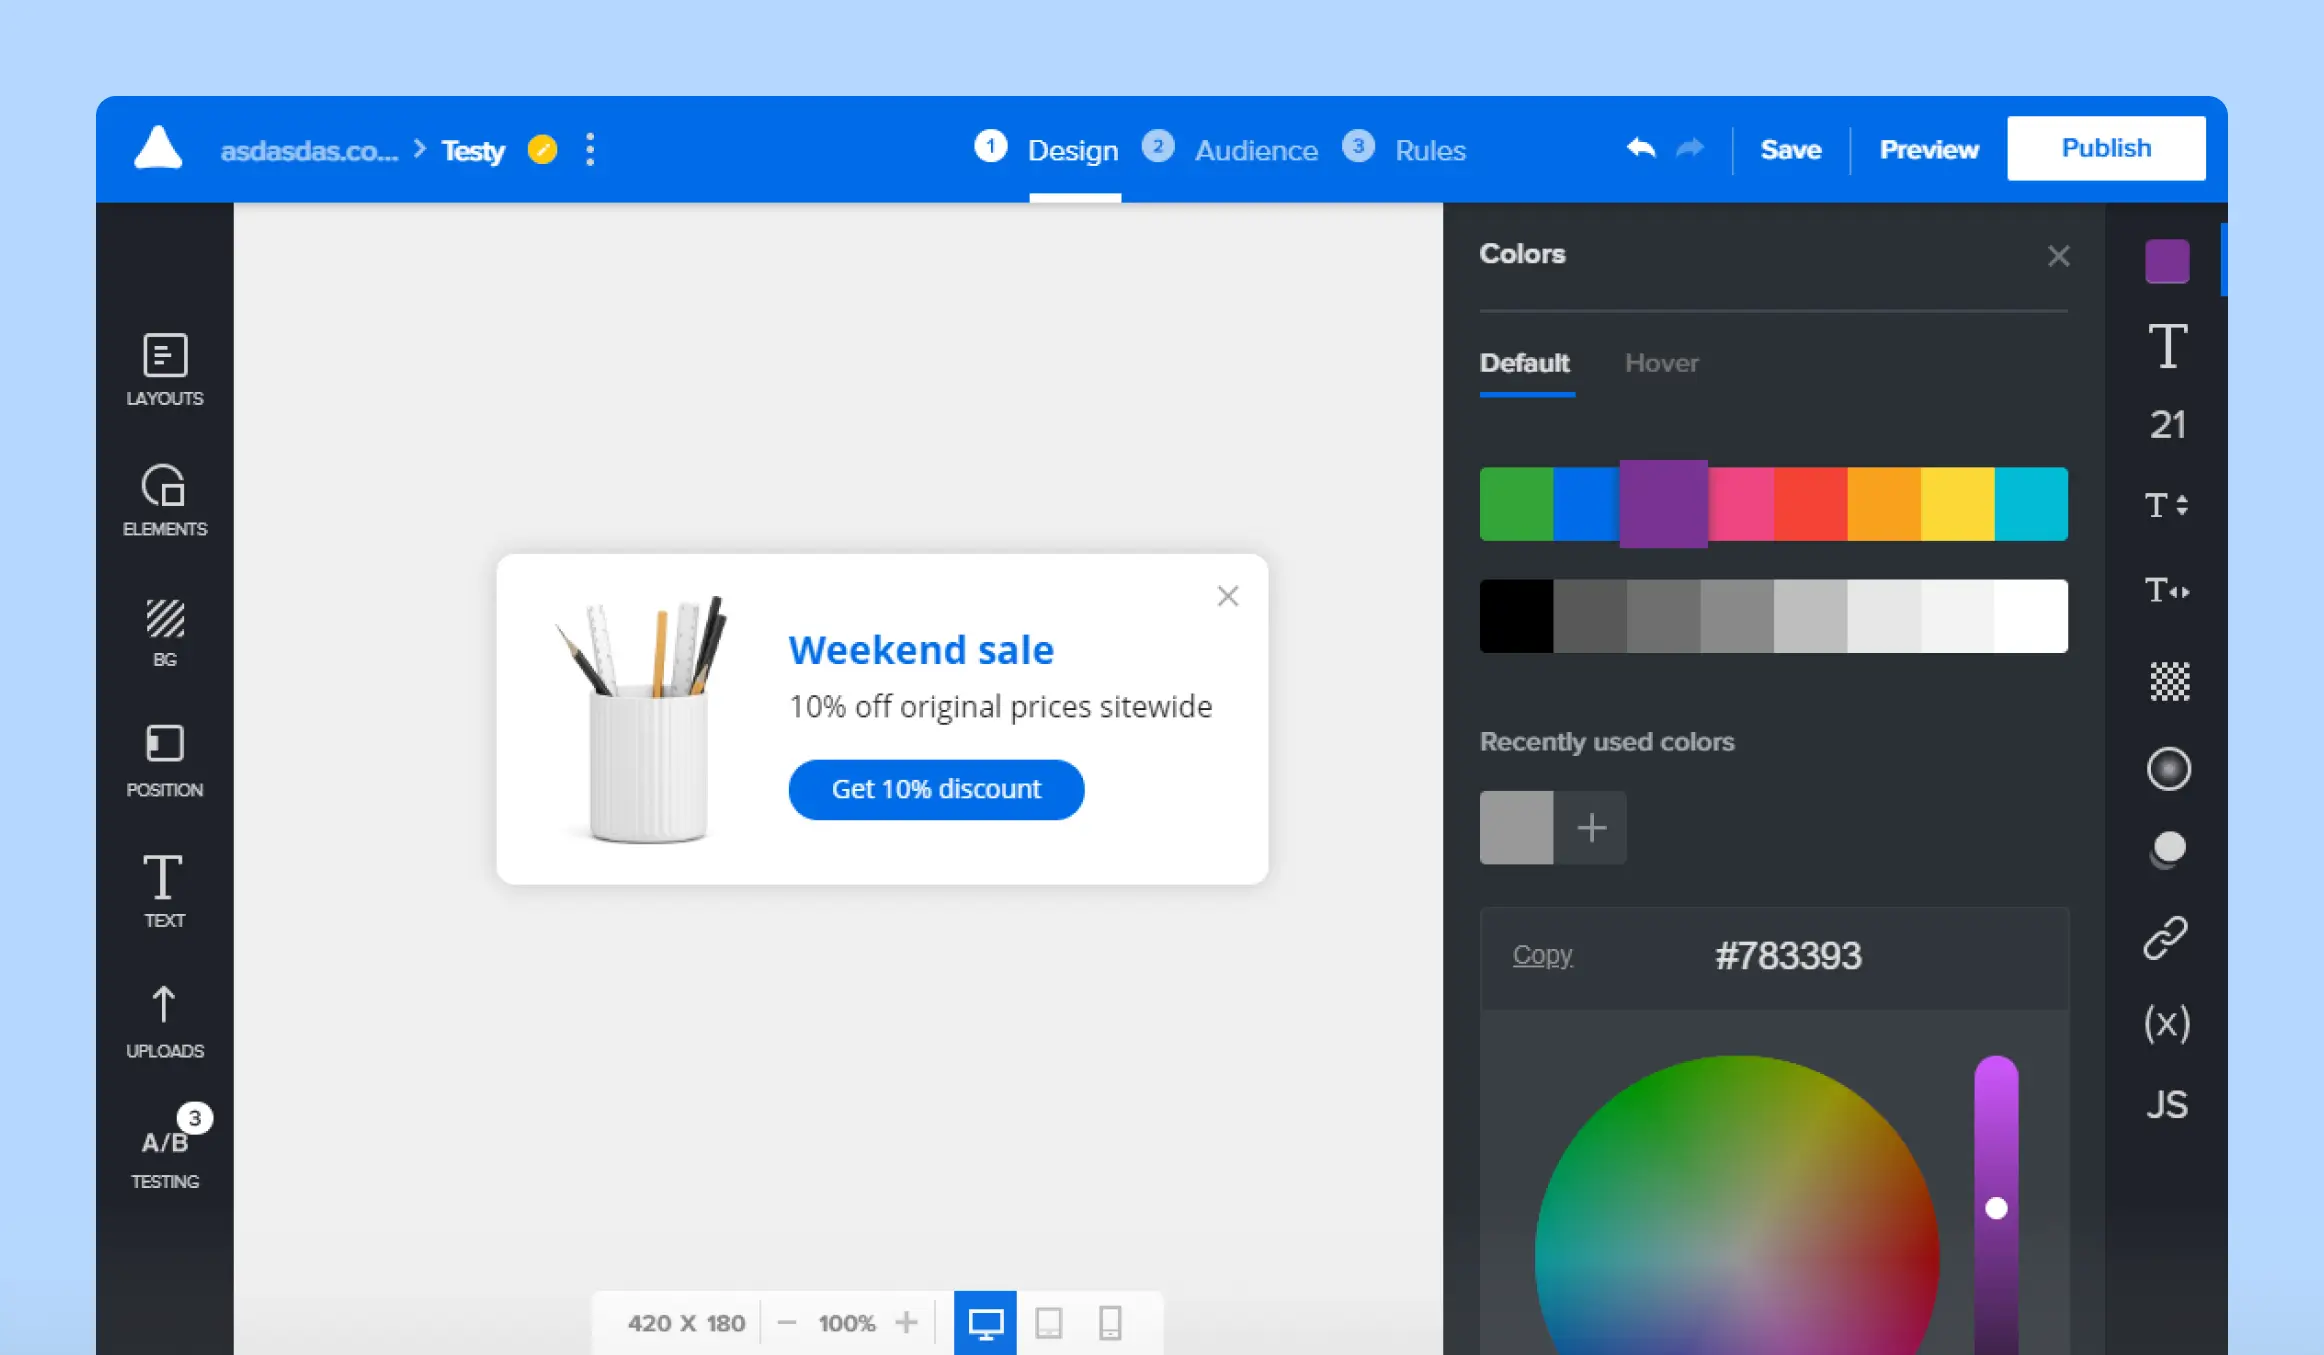Image resolution: width=2324 pixels, height=1355 pixels.
Task: Select the Default colors tab
Action: pos(1525,363)
